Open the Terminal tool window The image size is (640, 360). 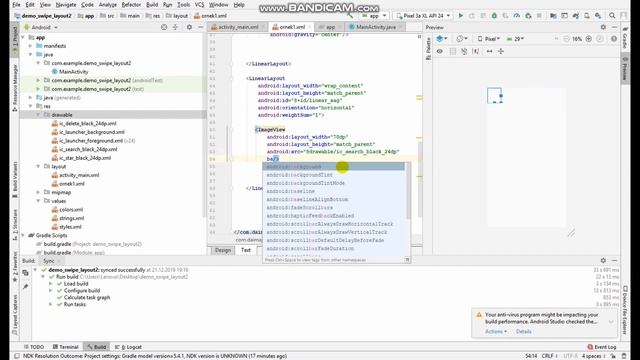tap(65, 347)
